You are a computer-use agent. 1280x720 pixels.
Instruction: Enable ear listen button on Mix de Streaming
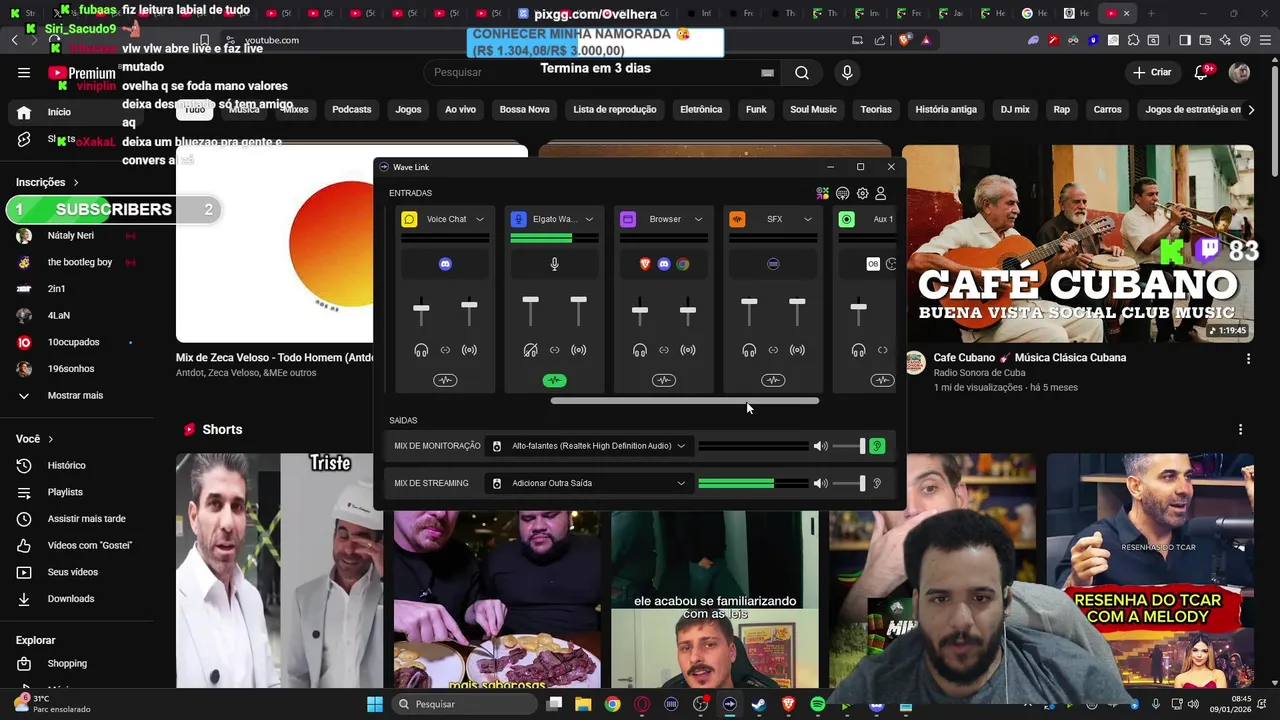tap(877, 483)
